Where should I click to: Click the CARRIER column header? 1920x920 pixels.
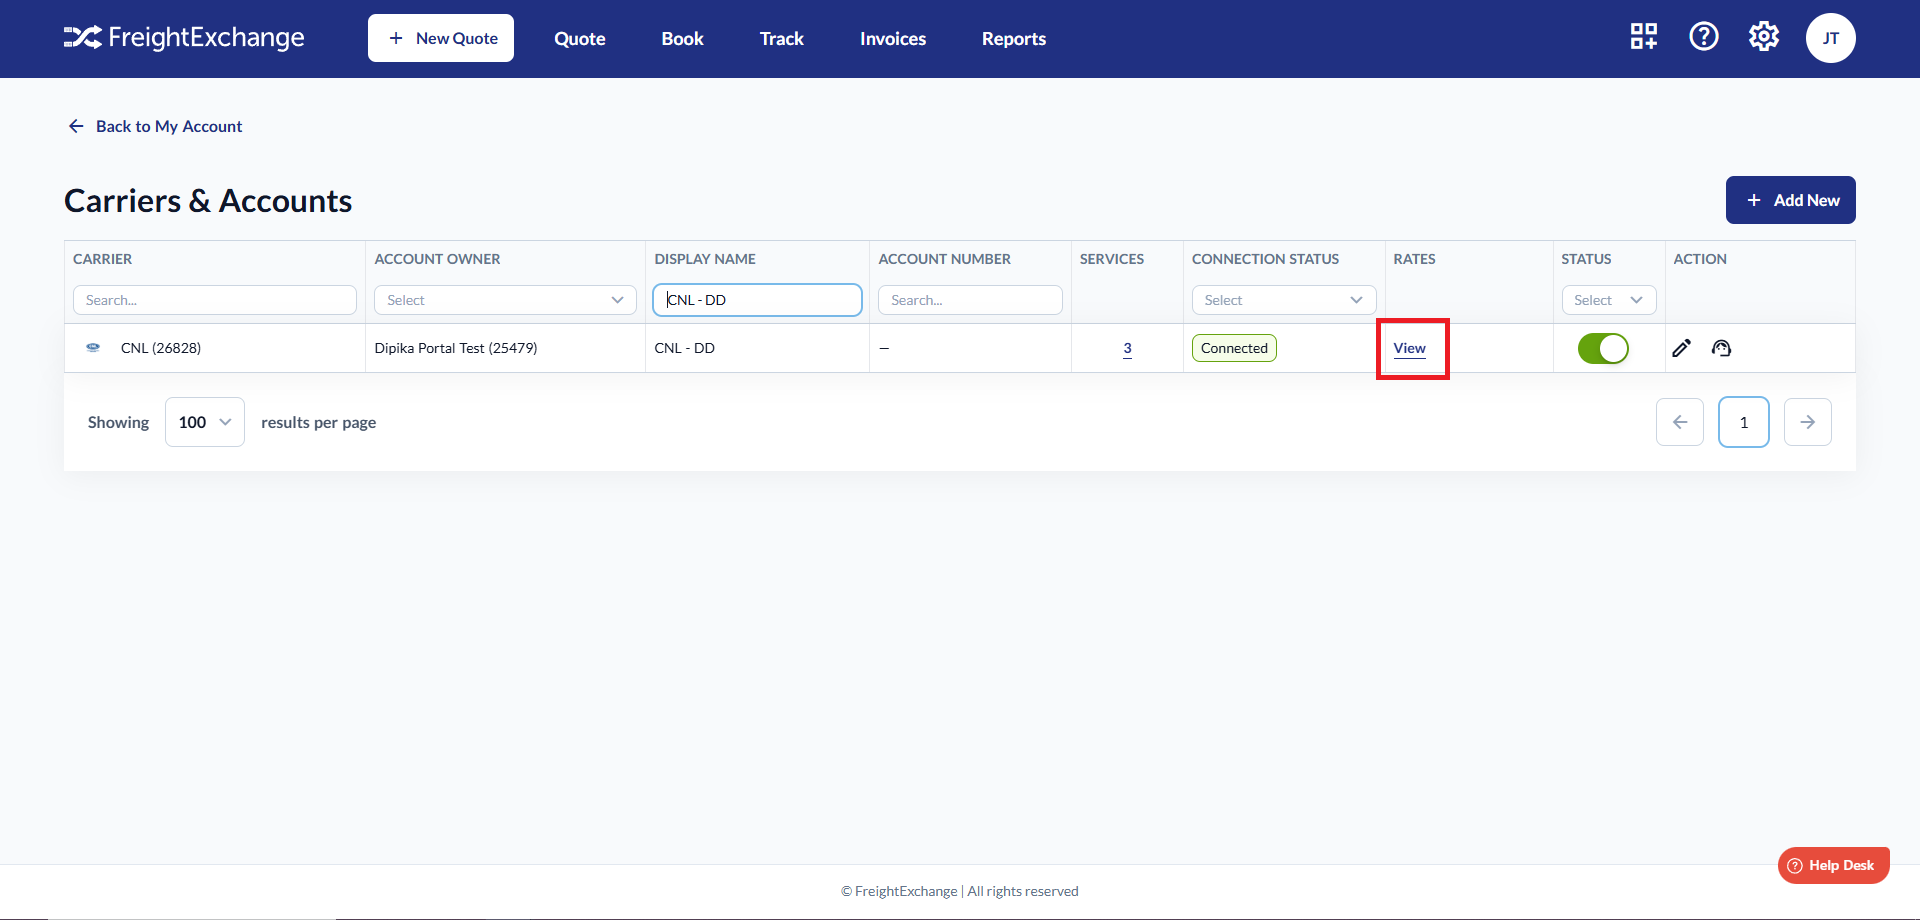point(102,259)
